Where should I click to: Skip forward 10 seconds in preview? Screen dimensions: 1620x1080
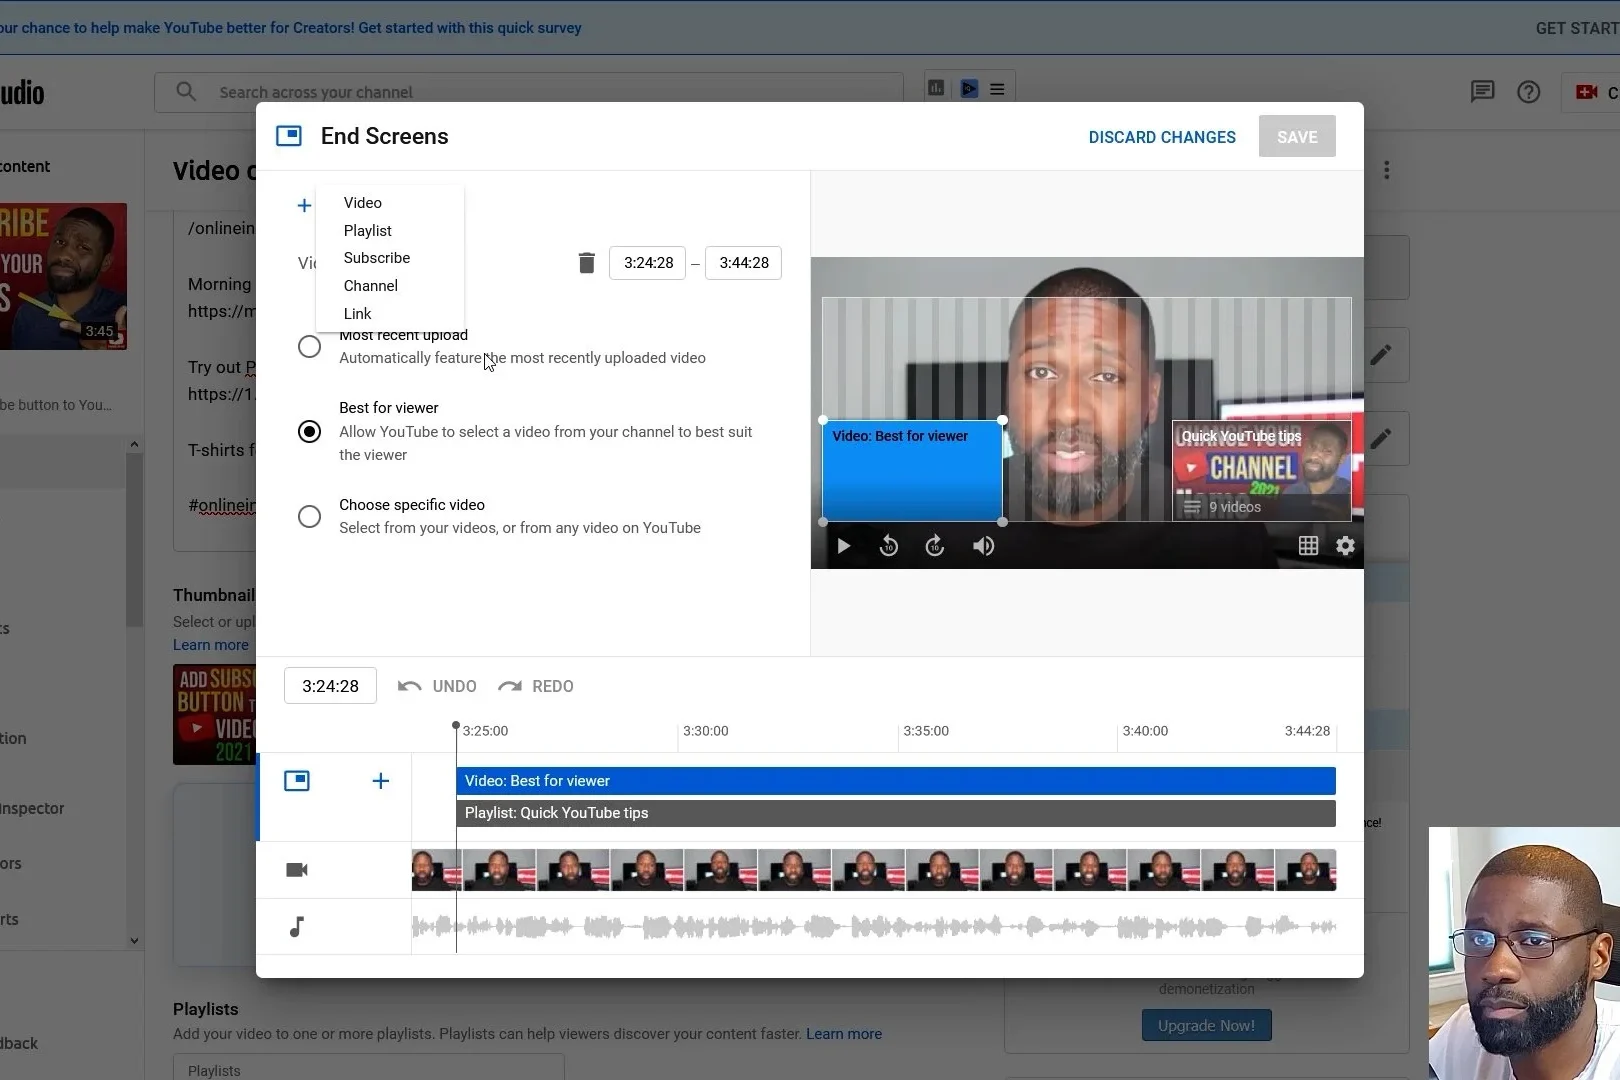(934, 546)
